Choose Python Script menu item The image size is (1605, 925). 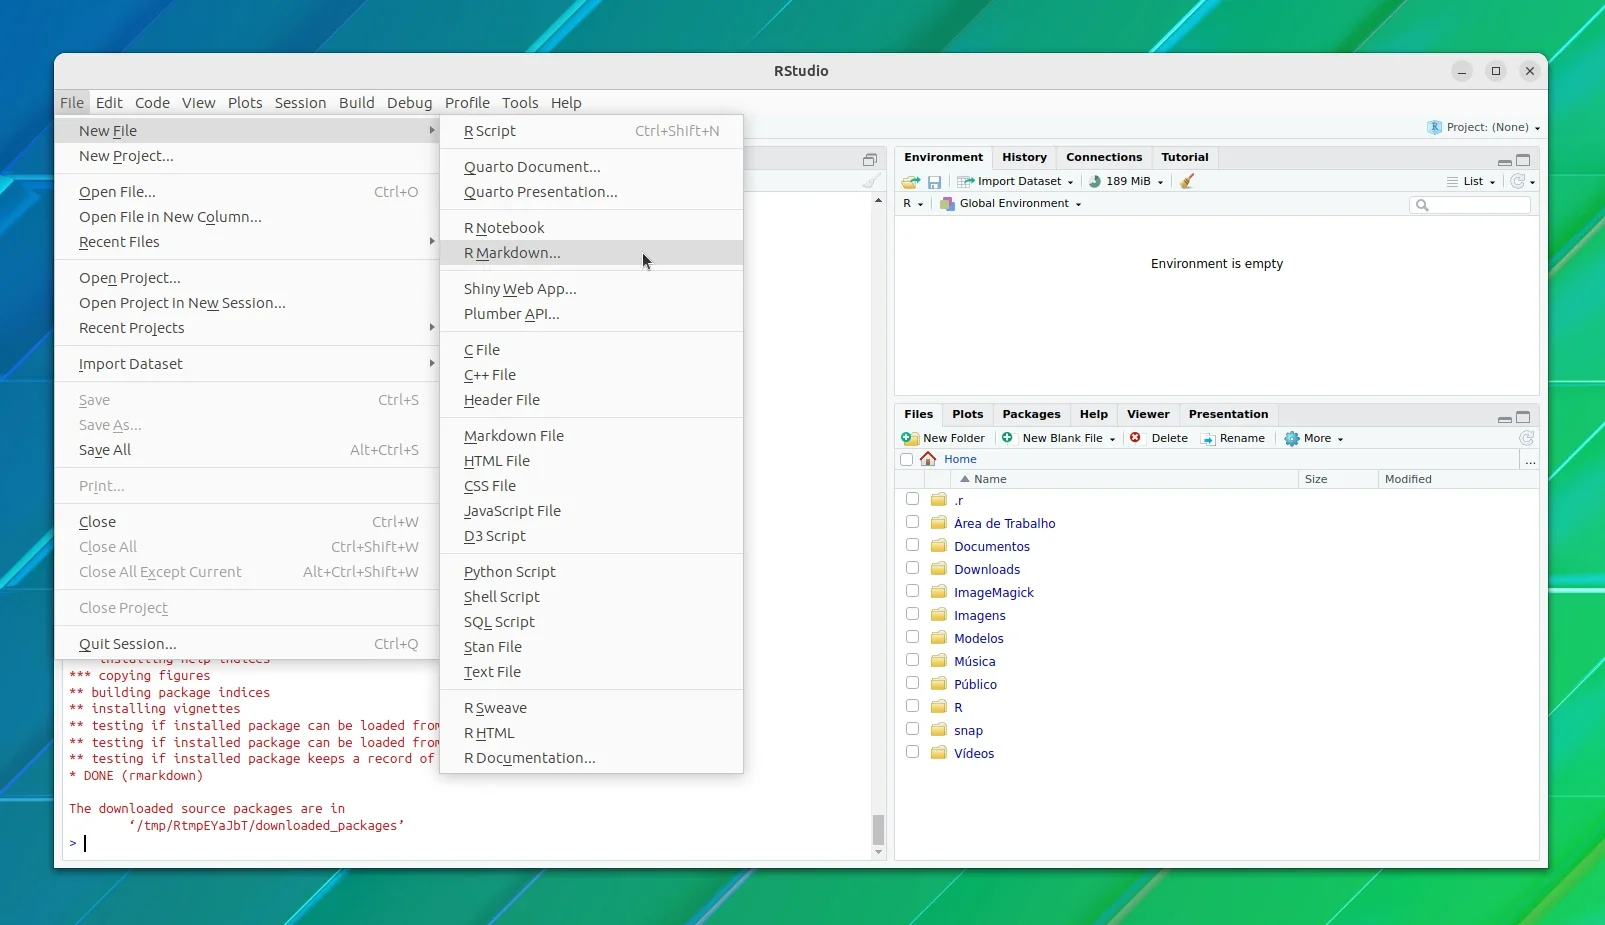(x=591, y=572)
